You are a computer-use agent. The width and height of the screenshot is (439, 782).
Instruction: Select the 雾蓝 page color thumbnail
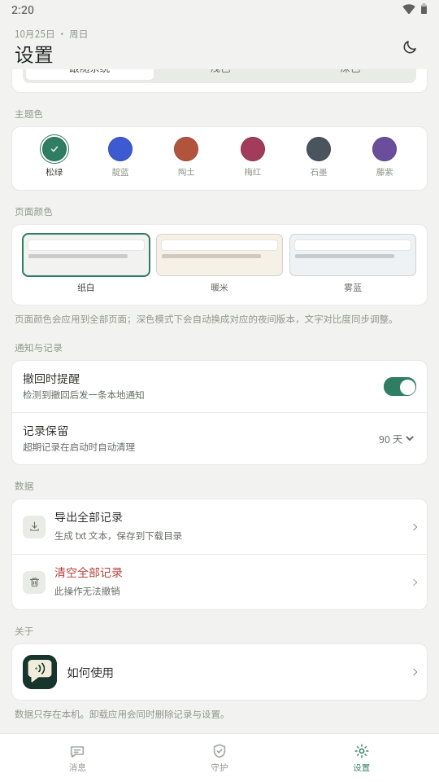tap(353, 255)
